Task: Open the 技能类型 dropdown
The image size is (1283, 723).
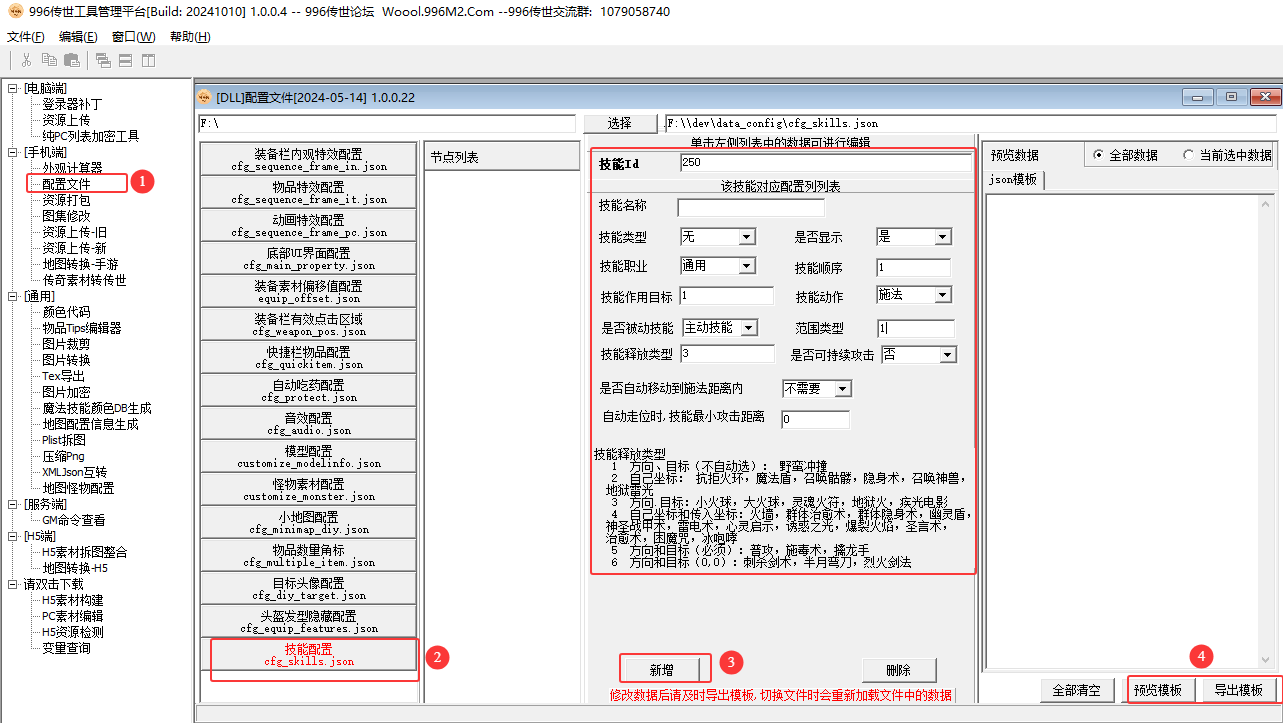Action: point(746,237)
